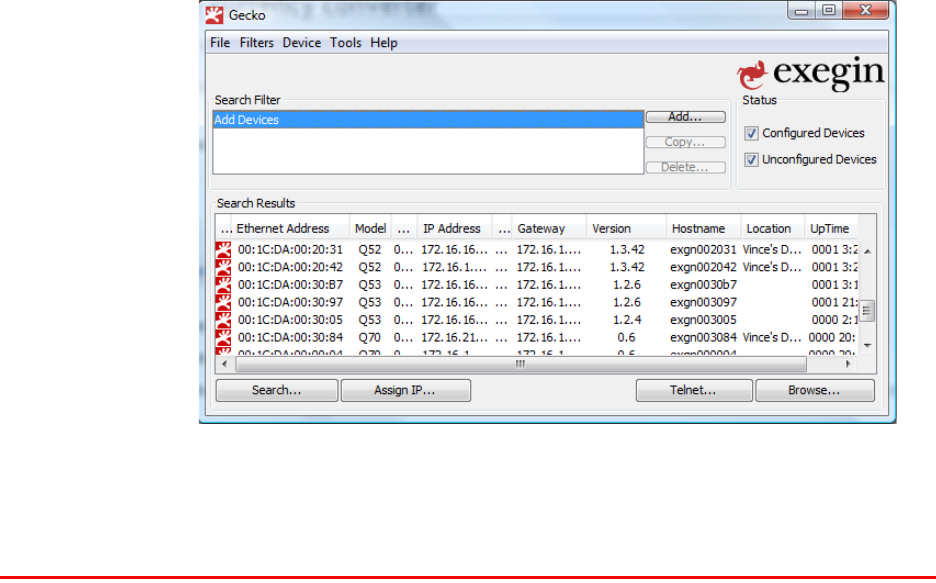The height and width of the screenshot is (583, 936).
Task: Select Ethernet address 00:1C:DA:00:20:31
Action: [x=290, y=250]
